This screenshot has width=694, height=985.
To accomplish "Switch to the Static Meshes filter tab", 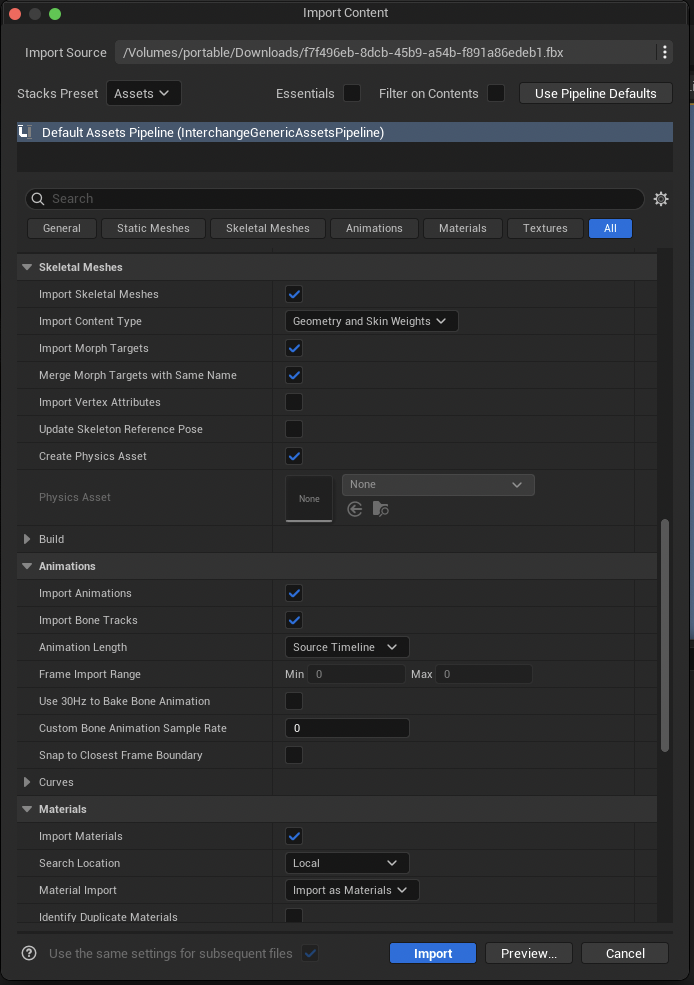I will pyautogui.click(x=153, y=228).
